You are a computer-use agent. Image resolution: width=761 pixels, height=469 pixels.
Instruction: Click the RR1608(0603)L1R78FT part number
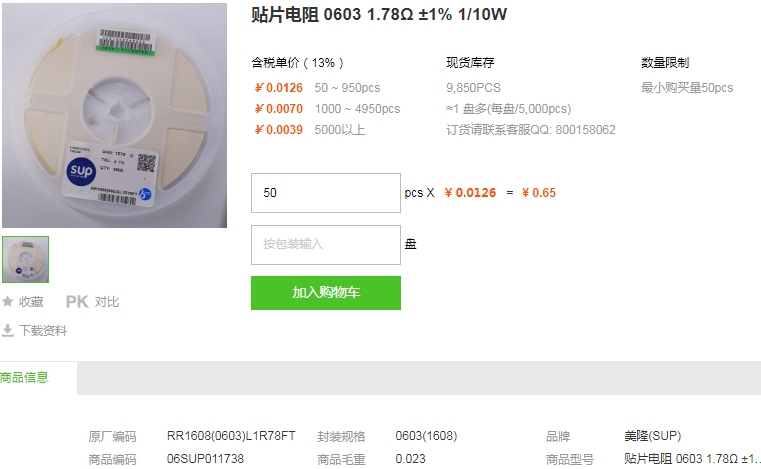(231, 436)
